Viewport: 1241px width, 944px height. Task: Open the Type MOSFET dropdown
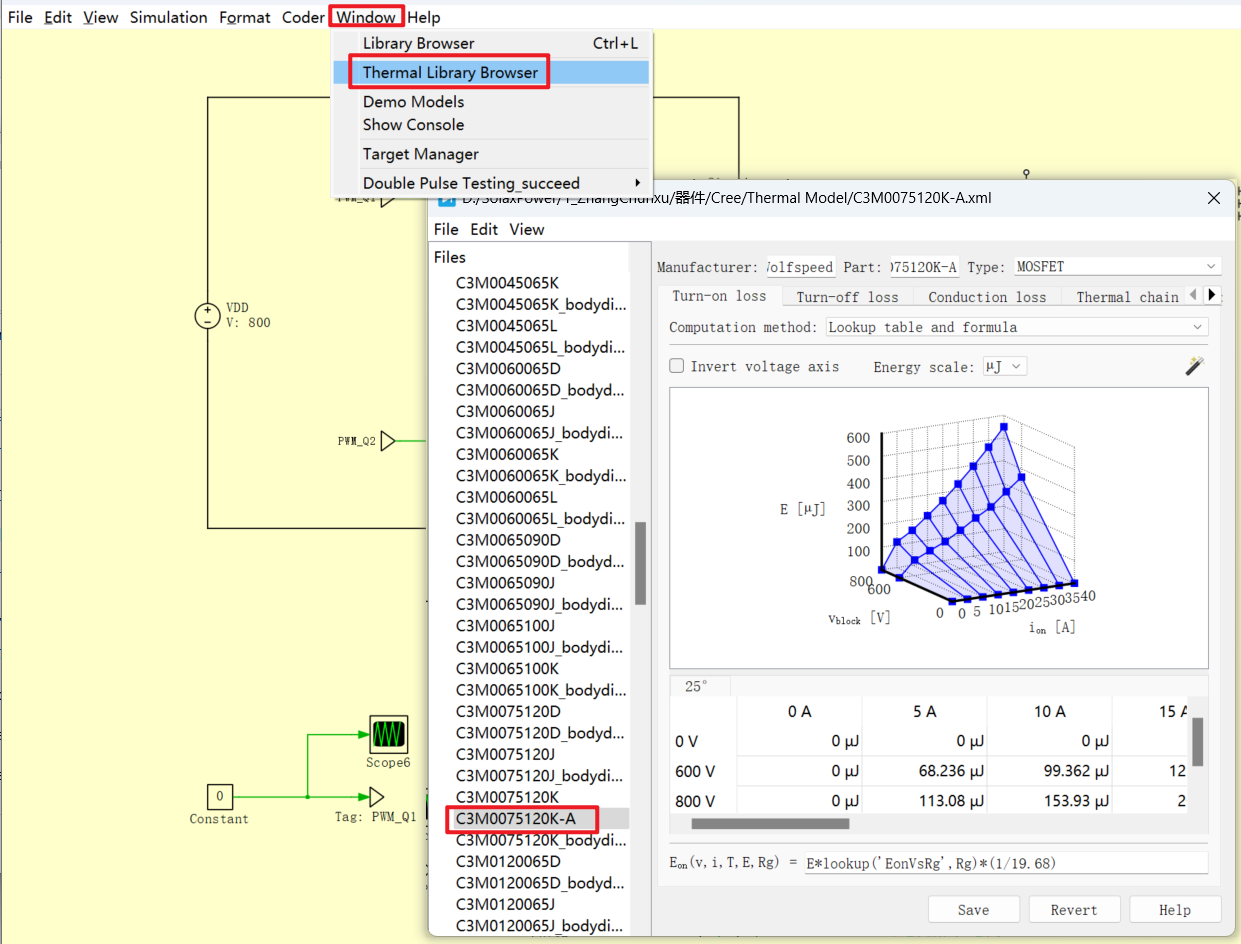1116,267
